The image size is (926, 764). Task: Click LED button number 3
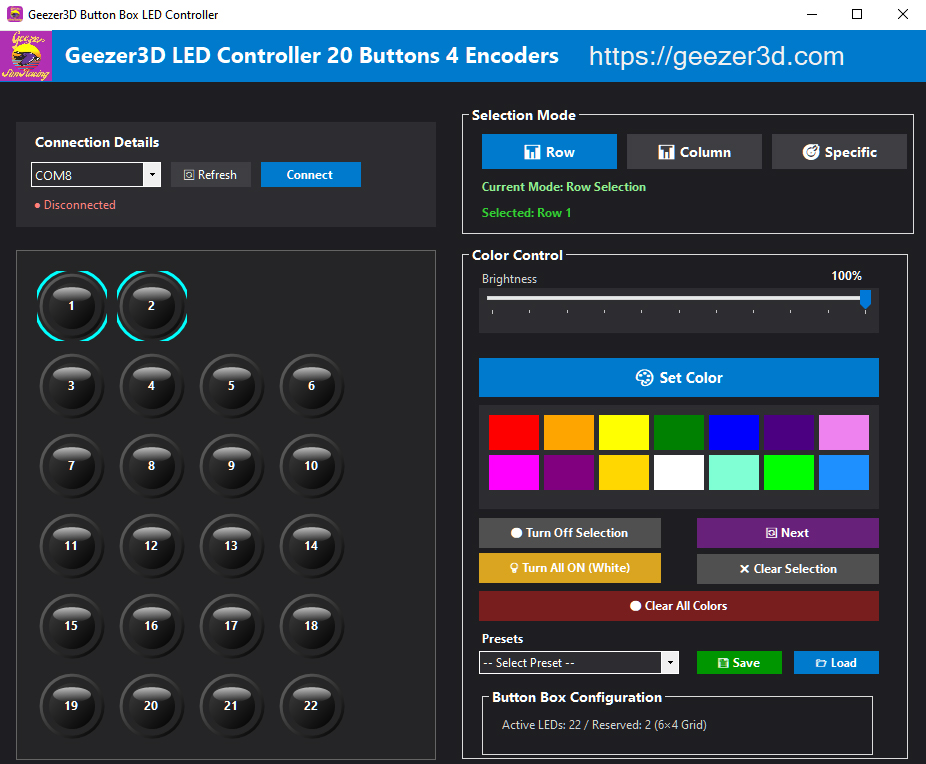71,386
